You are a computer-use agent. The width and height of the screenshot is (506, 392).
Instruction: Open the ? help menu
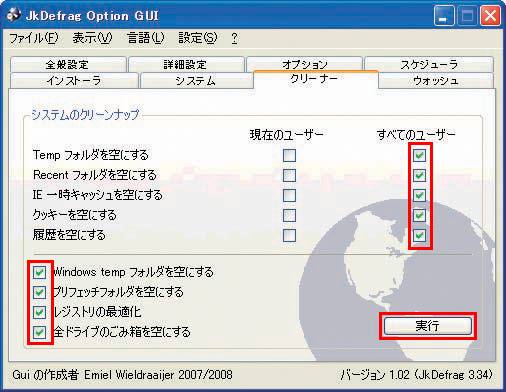pos(234,38)
